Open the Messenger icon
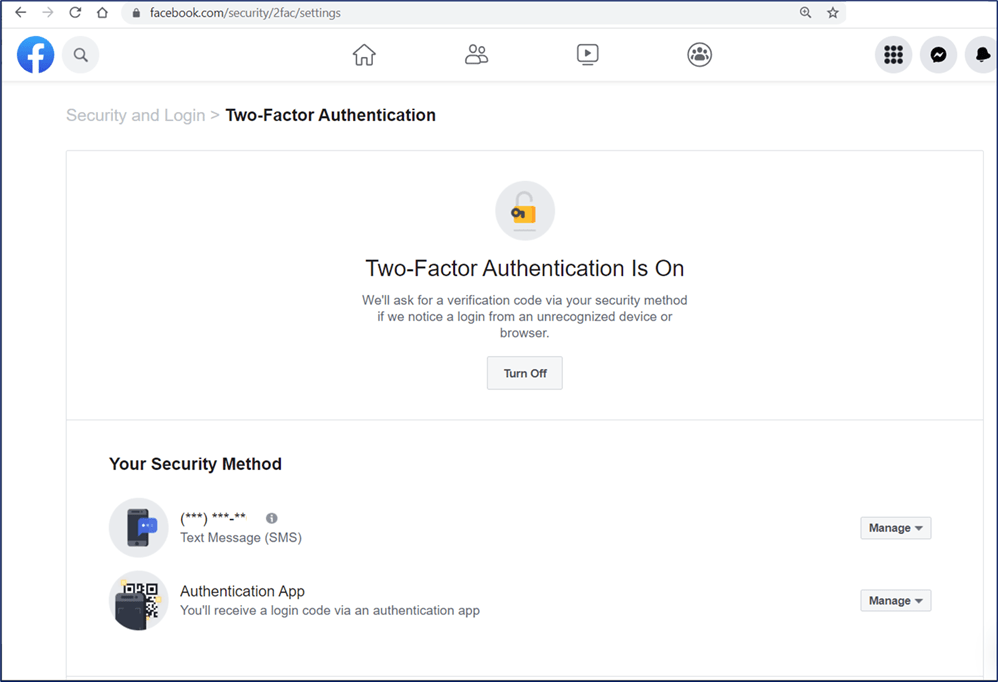The width and height of the screenshot is (998, 682). click(x=938, y=55)
